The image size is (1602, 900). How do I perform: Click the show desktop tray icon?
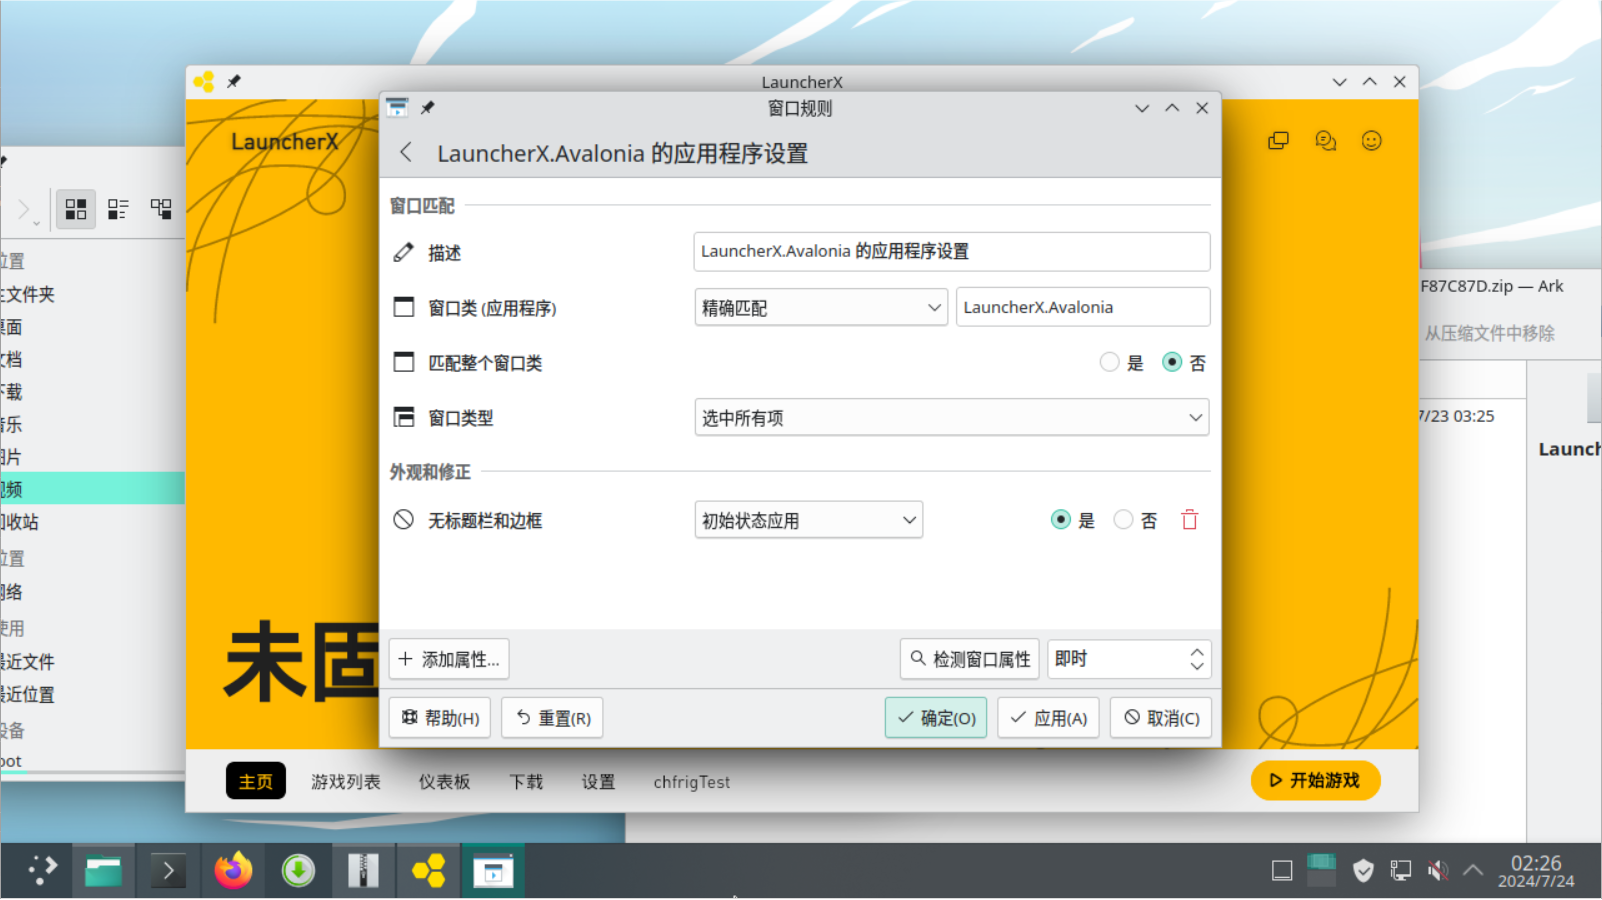point(1282,871)
